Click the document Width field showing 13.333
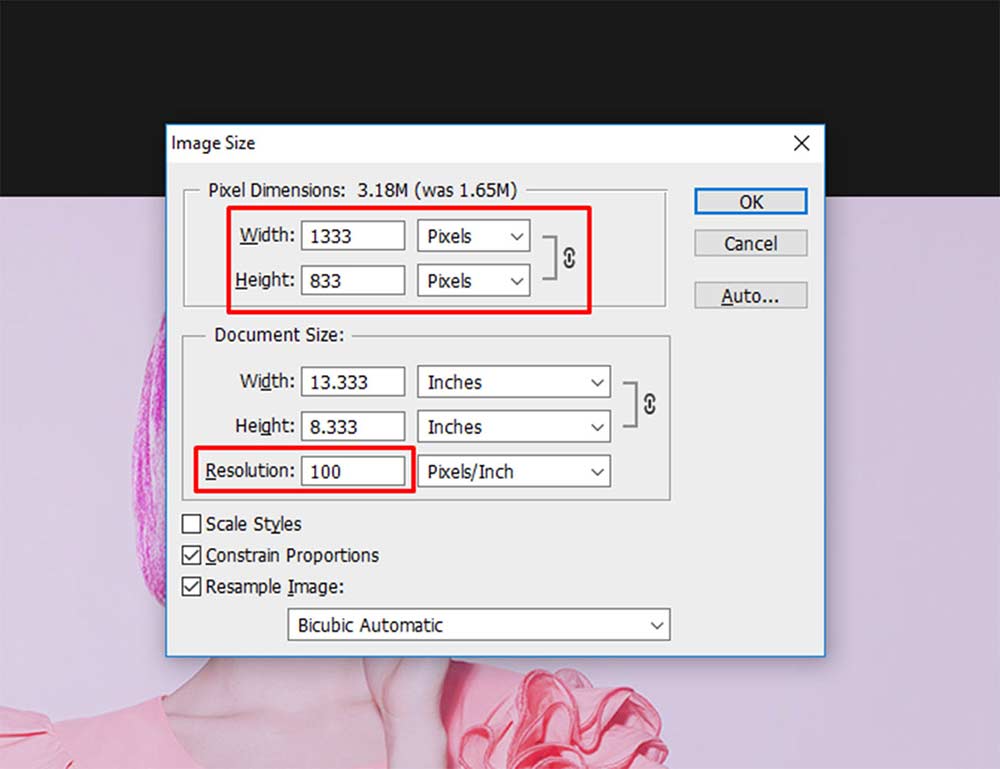1000x769 pixels. point(352,382)
